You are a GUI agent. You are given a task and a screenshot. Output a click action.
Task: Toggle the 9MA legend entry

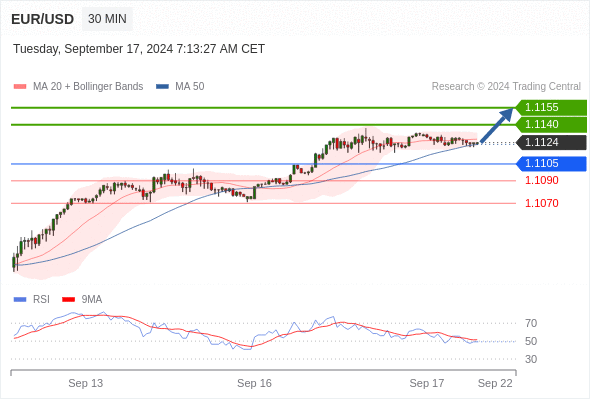coord(82,300)
